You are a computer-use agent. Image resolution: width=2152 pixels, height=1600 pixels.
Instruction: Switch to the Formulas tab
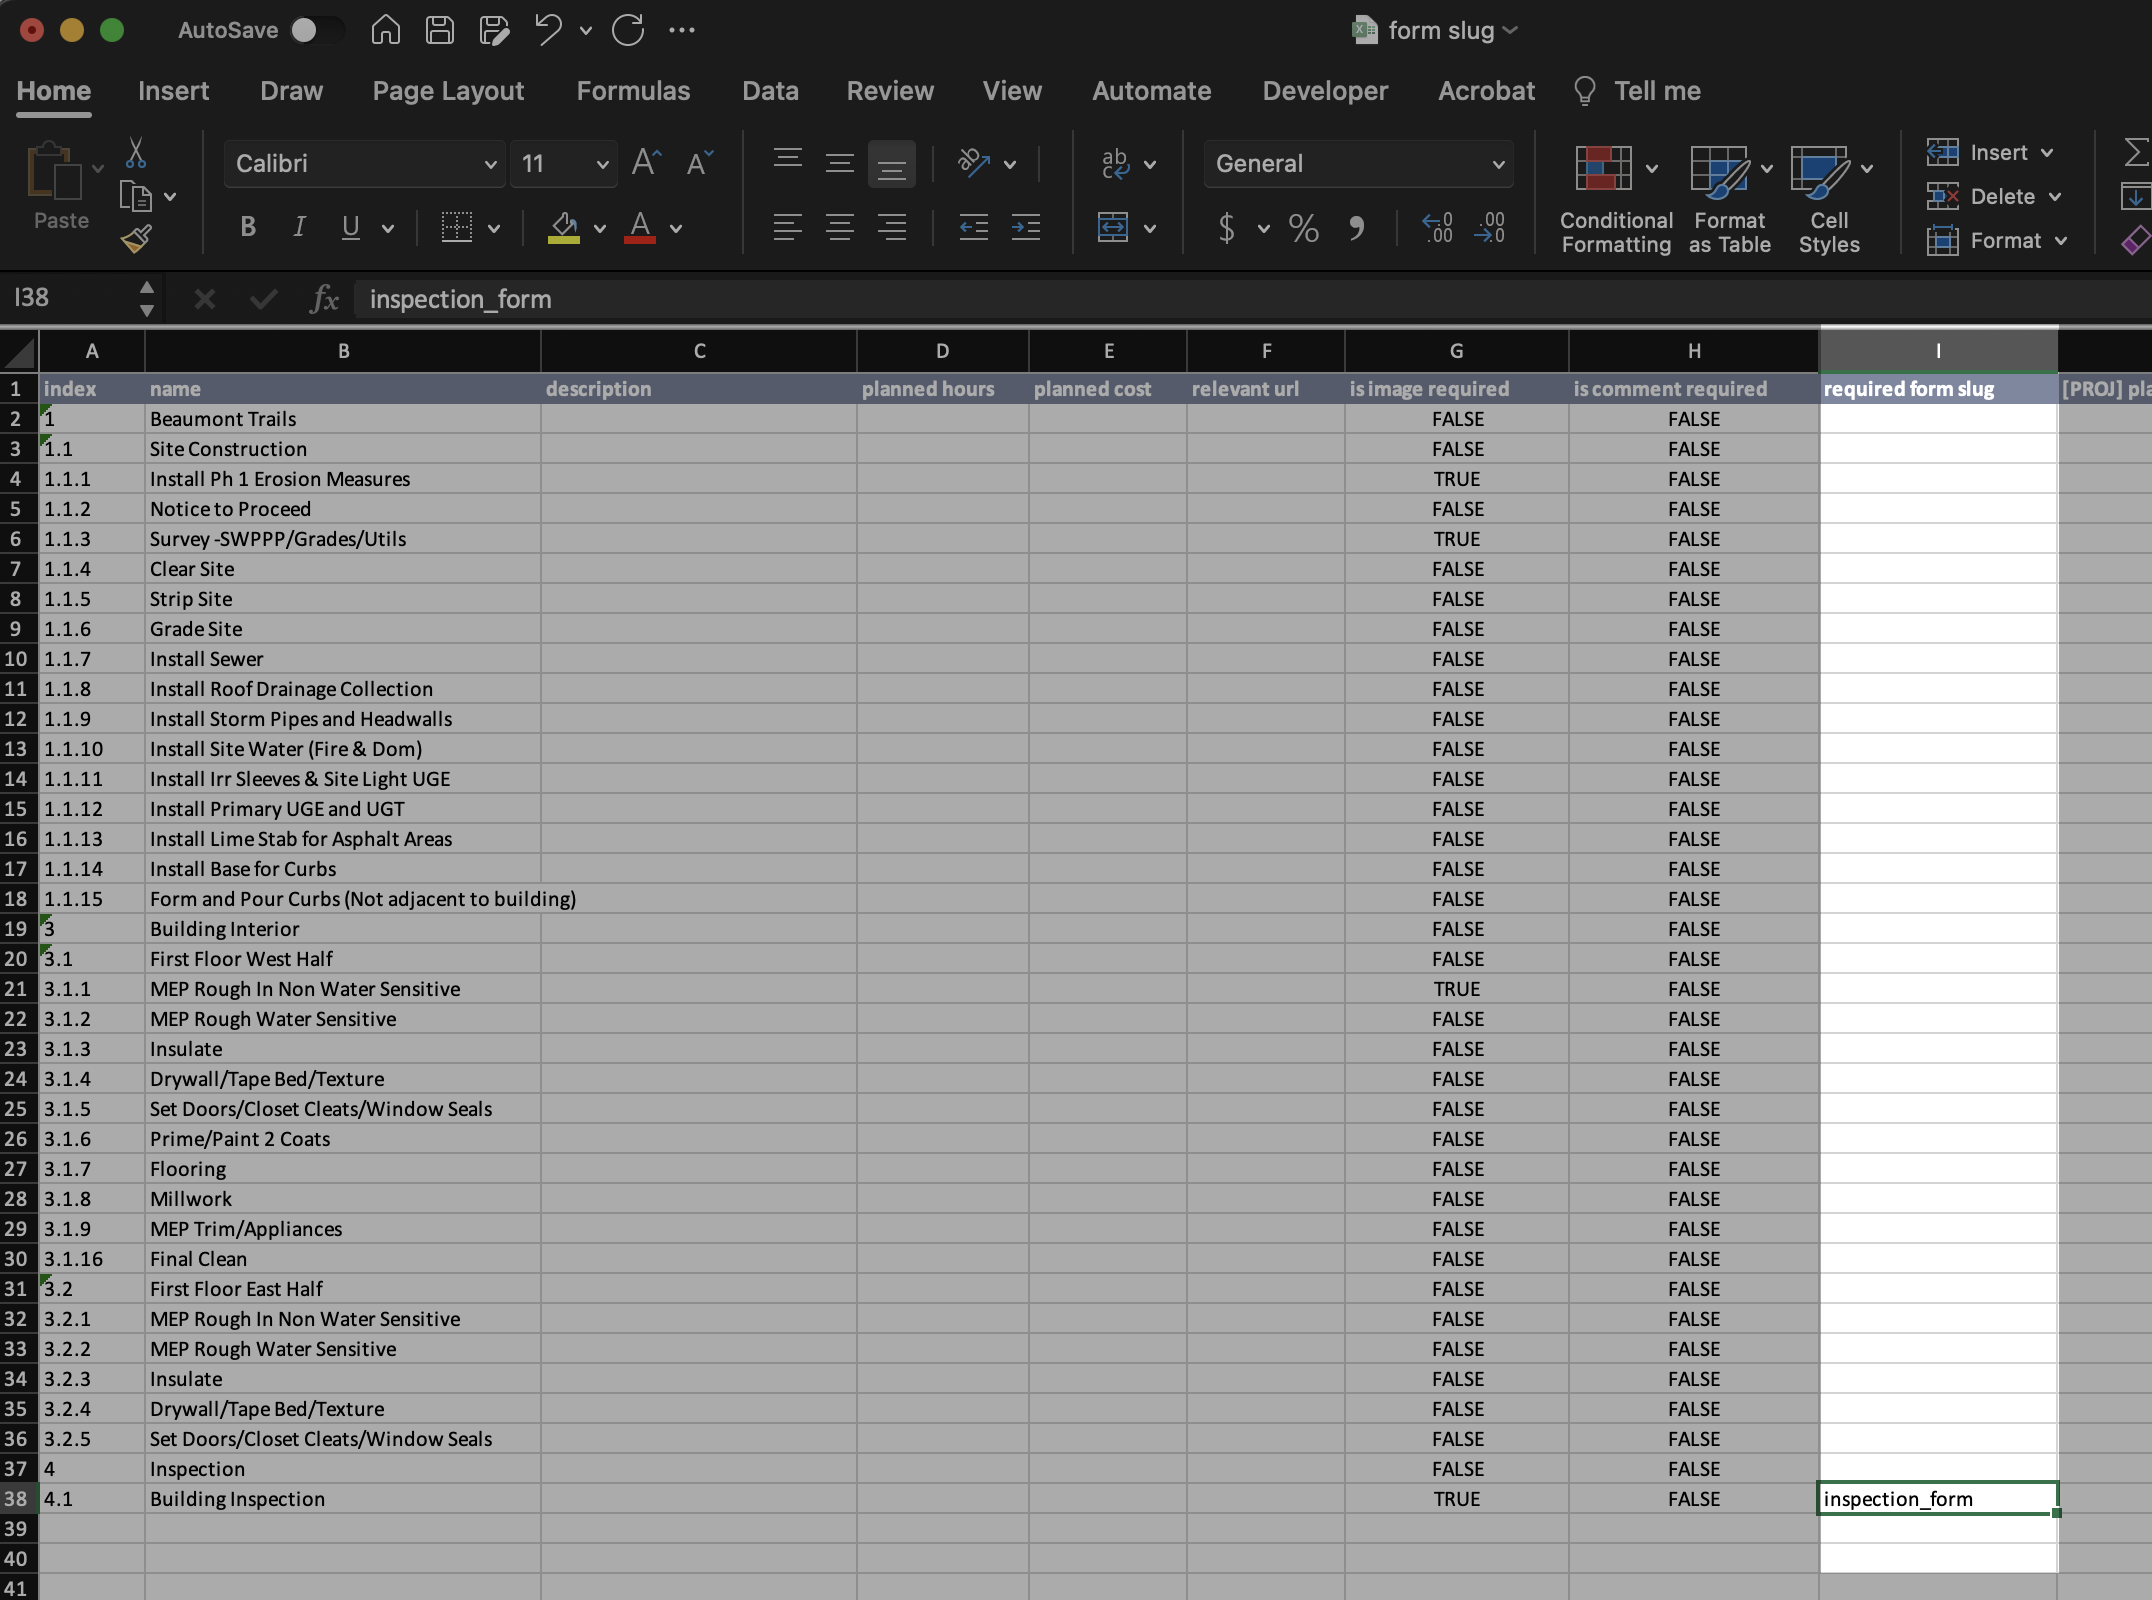tap(633, 91)
